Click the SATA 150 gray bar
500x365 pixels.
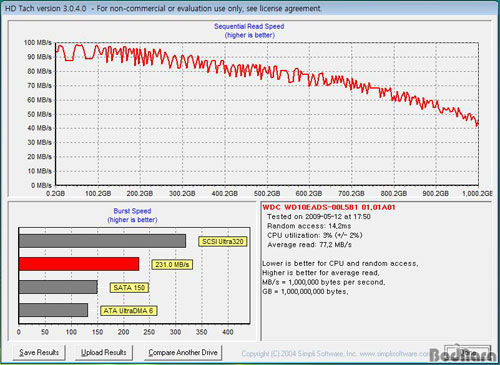(58, 287)
